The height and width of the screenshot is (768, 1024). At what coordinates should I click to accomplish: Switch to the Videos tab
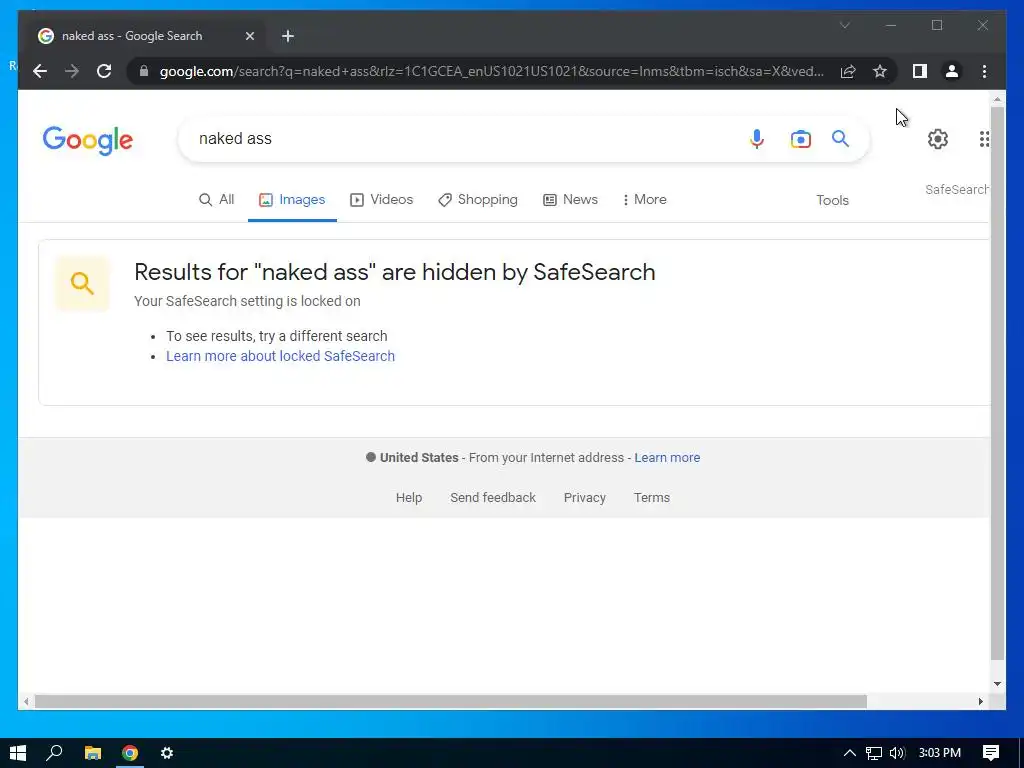coord(381,200)
